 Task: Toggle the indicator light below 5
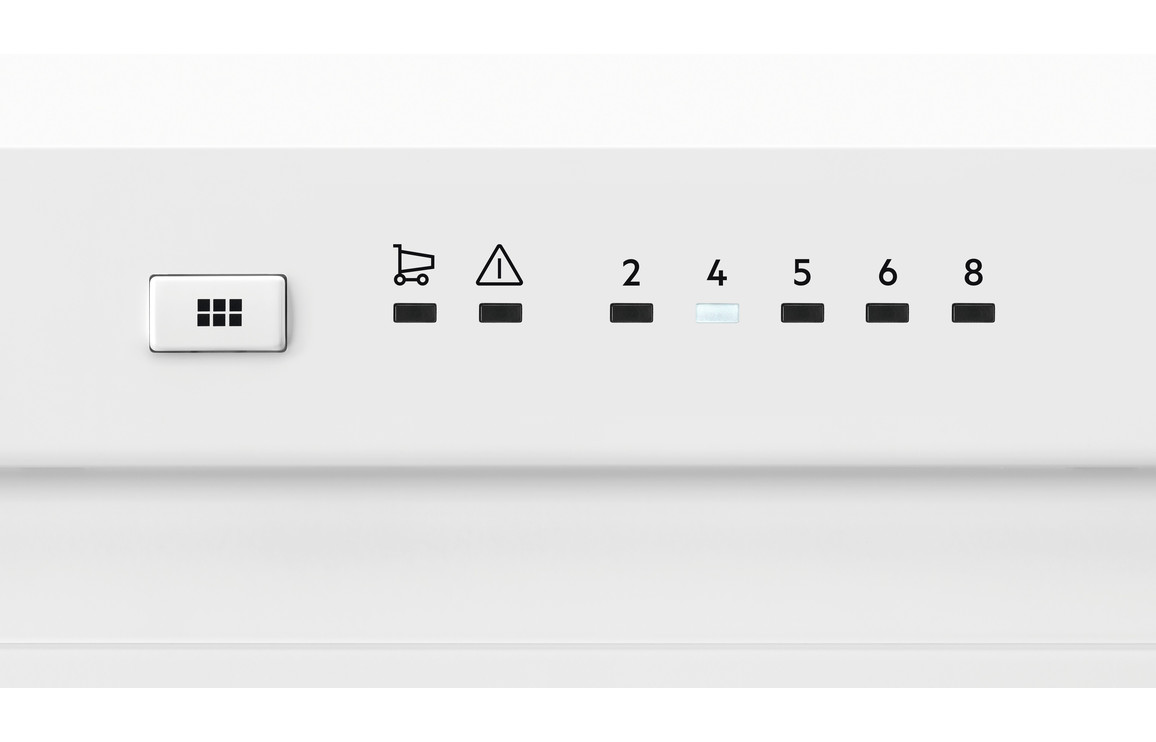[802, 313]
